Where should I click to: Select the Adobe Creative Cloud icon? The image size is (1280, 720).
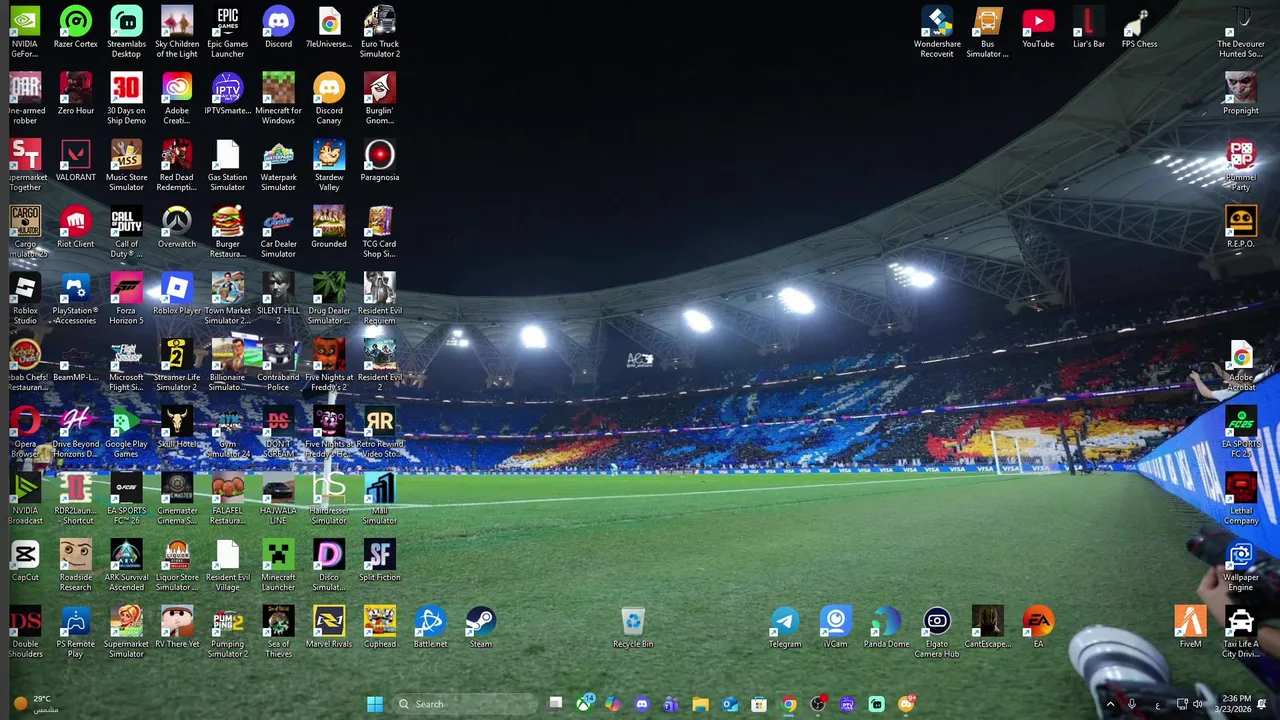coord(177,99)
